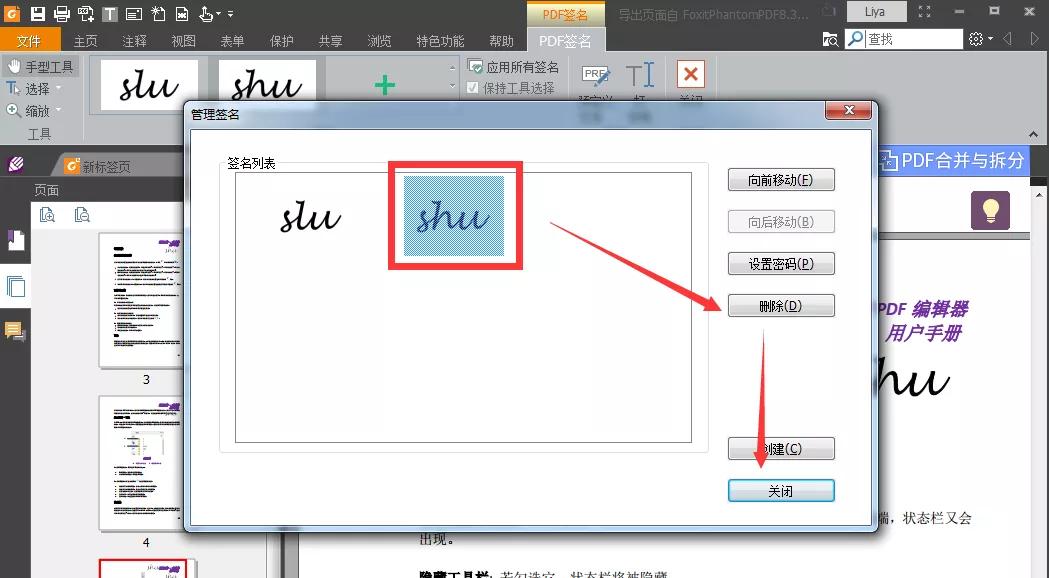Viewport: 1049px width, 578px height.
Task: Expand the 选择 tool dropdown arrow
Action: 59,88
